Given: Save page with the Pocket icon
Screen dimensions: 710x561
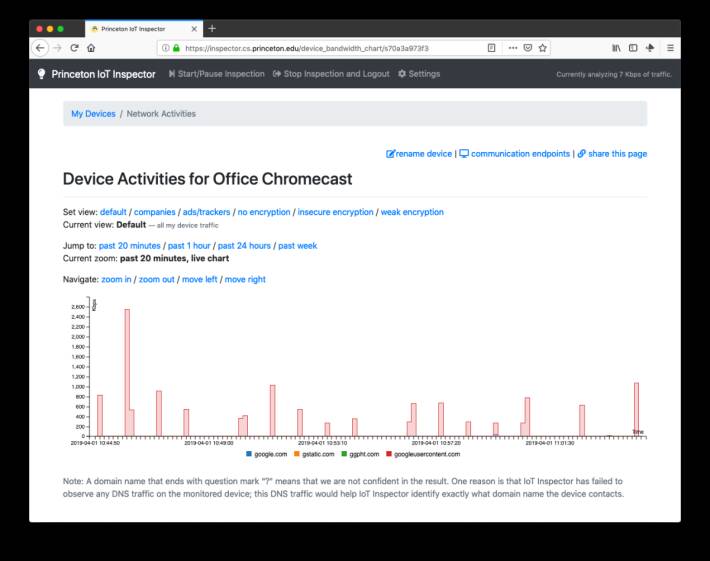Looking at the screenshot, I should (528, 48).
